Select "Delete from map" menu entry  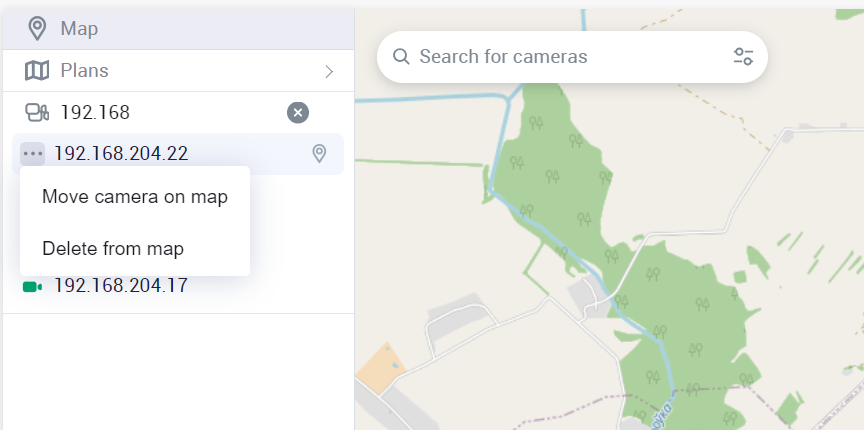point(113,248)
